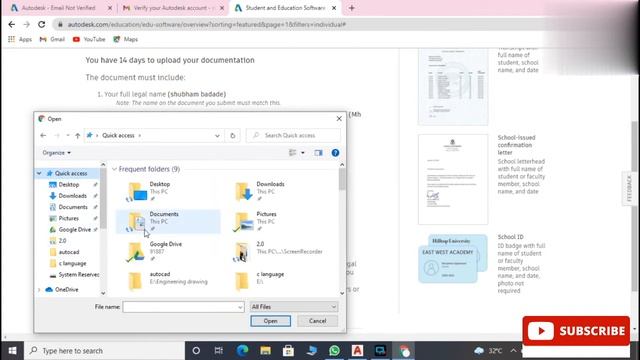Open the recent locations dropdown arrow
The image size is (640, 360).
(68, 136)
